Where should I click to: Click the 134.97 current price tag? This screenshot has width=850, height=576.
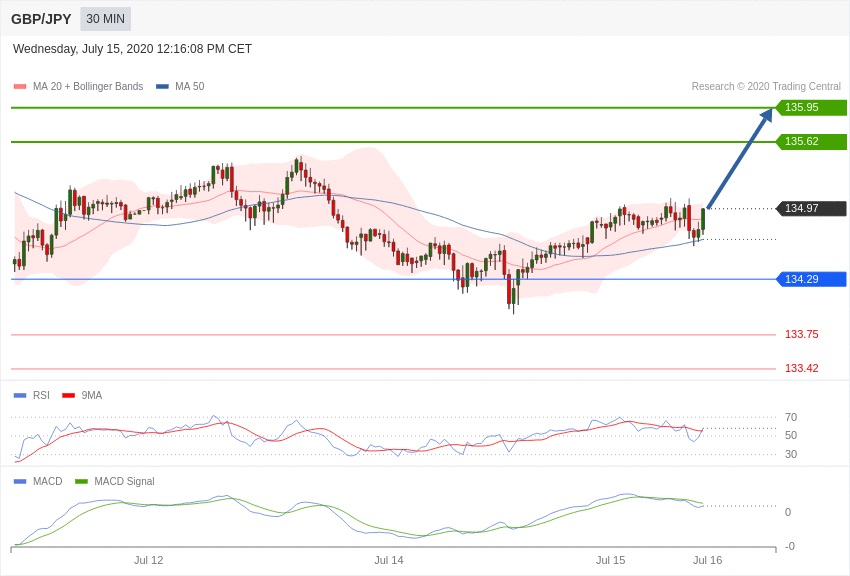tap(811, 209)
